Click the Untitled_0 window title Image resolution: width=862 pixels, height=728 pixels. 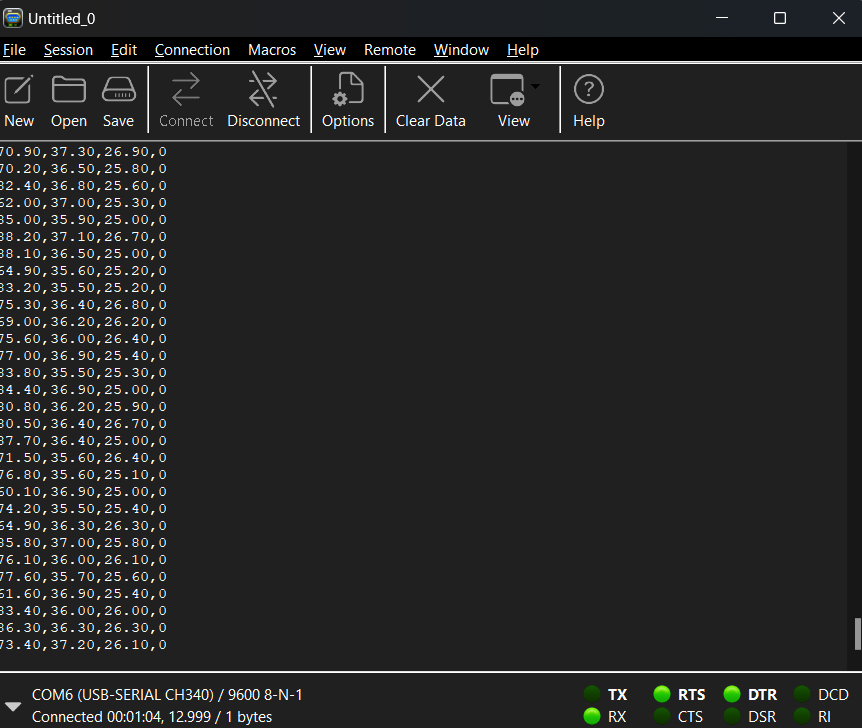click(62, 19)
